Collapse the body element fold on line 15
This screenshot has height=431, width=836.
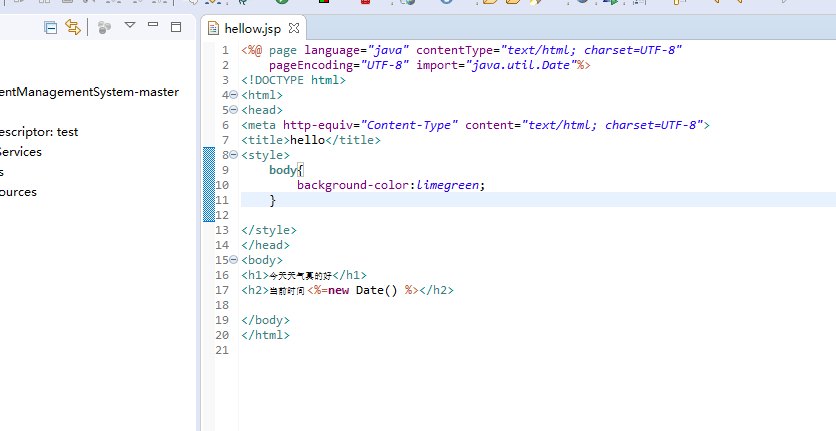233,260
